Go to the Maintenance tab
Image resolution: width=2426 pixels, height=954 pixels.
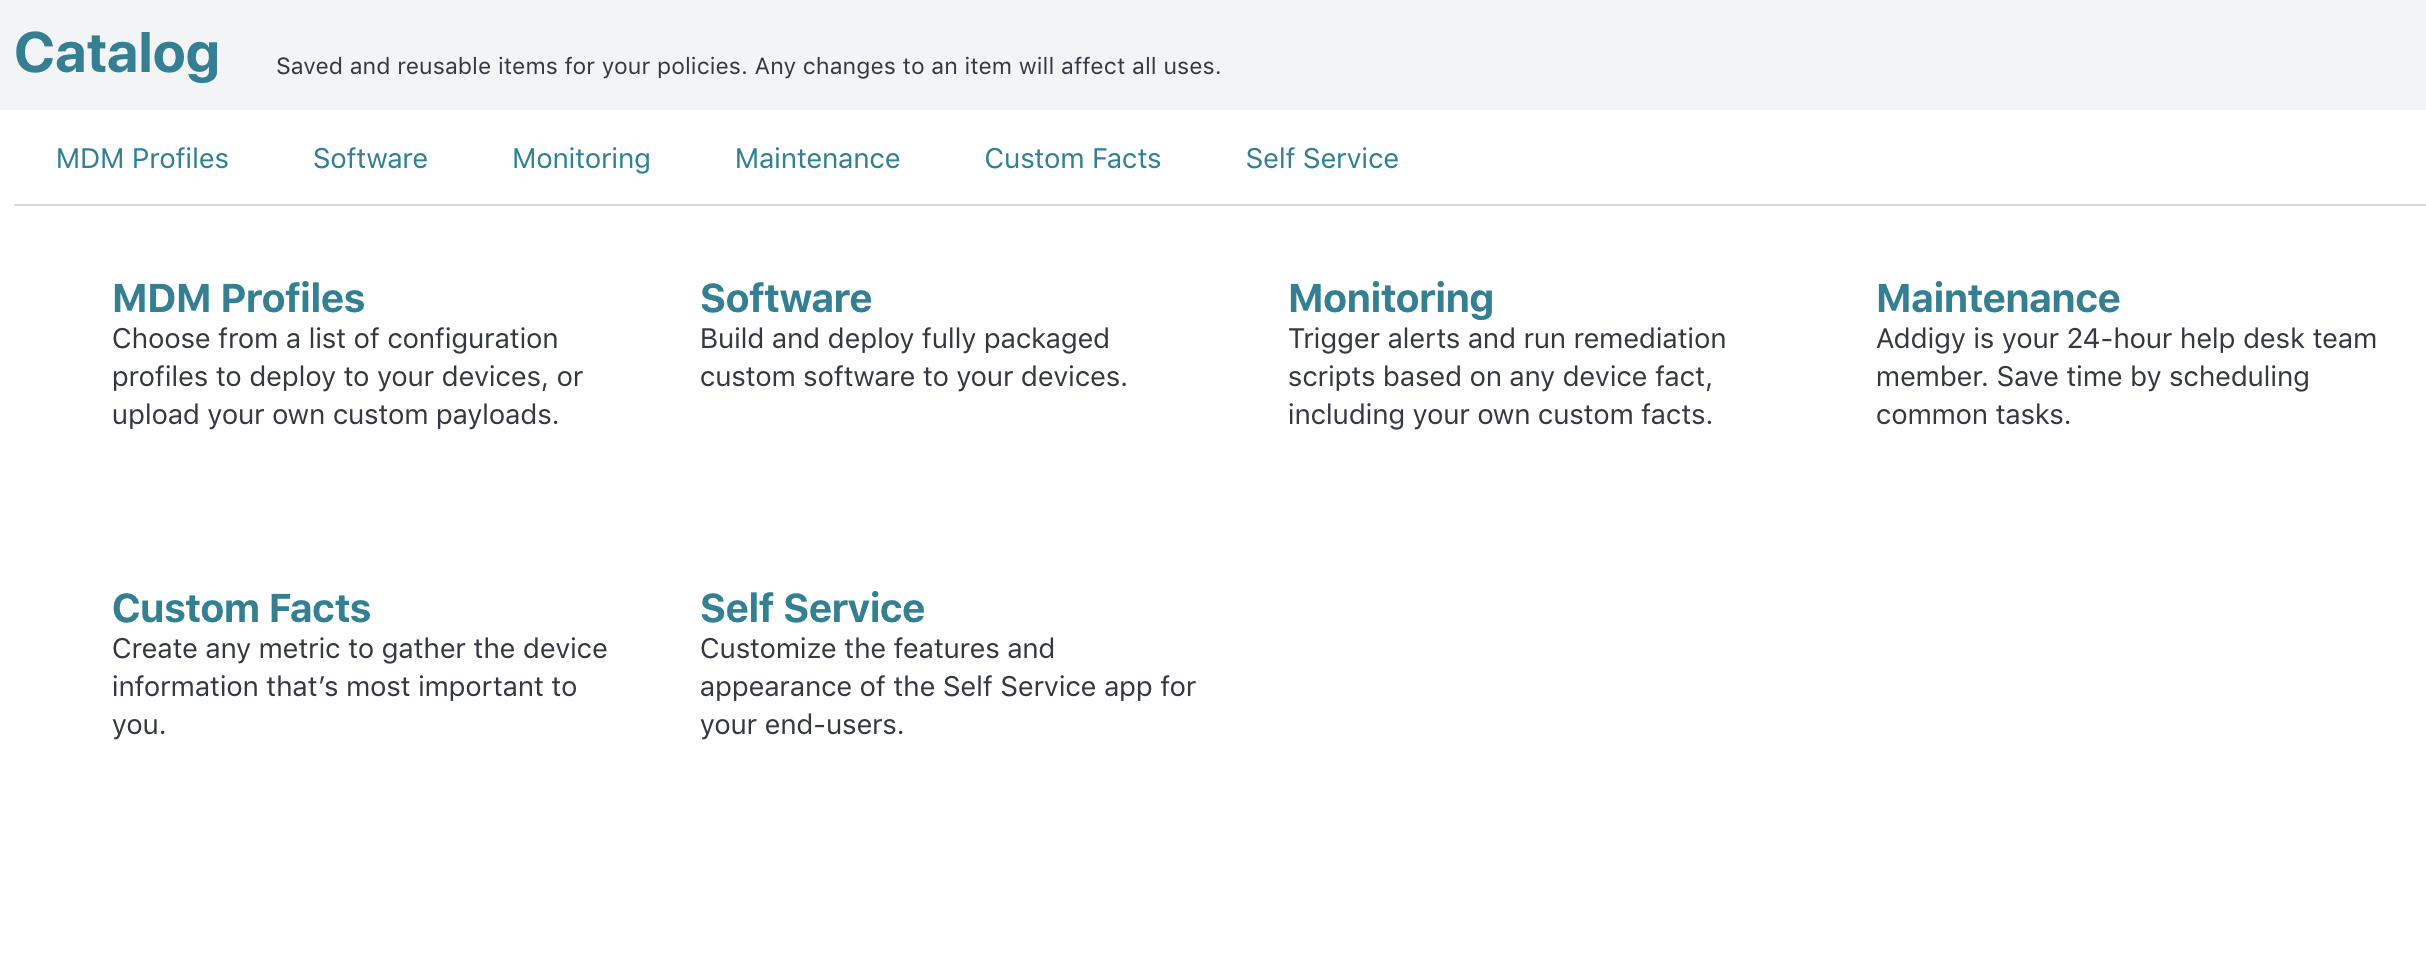point(817,158)
